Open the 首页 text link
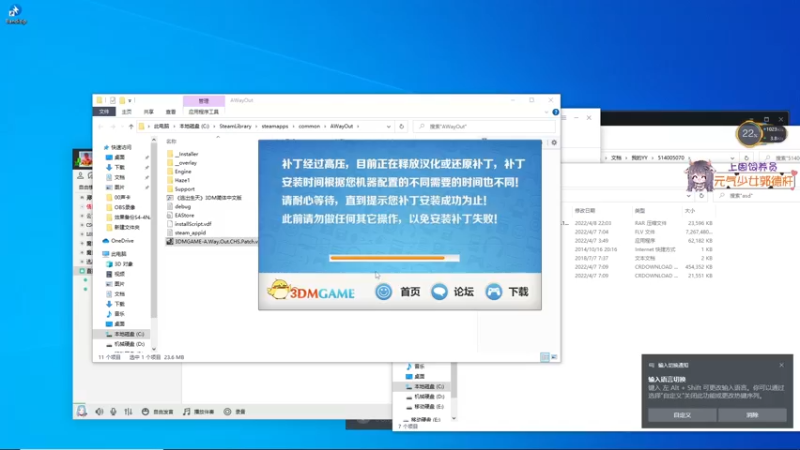Screen dimensions: 800x450 point(410,292)
